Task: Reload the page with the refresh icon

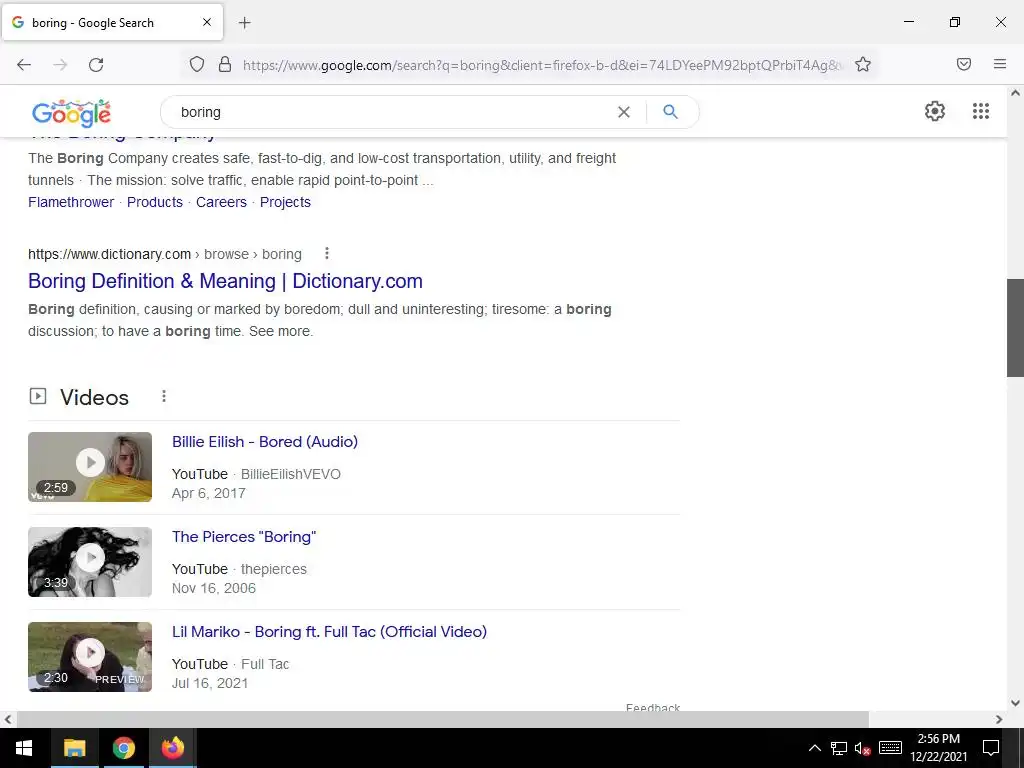Action: (x=96, y=65)
